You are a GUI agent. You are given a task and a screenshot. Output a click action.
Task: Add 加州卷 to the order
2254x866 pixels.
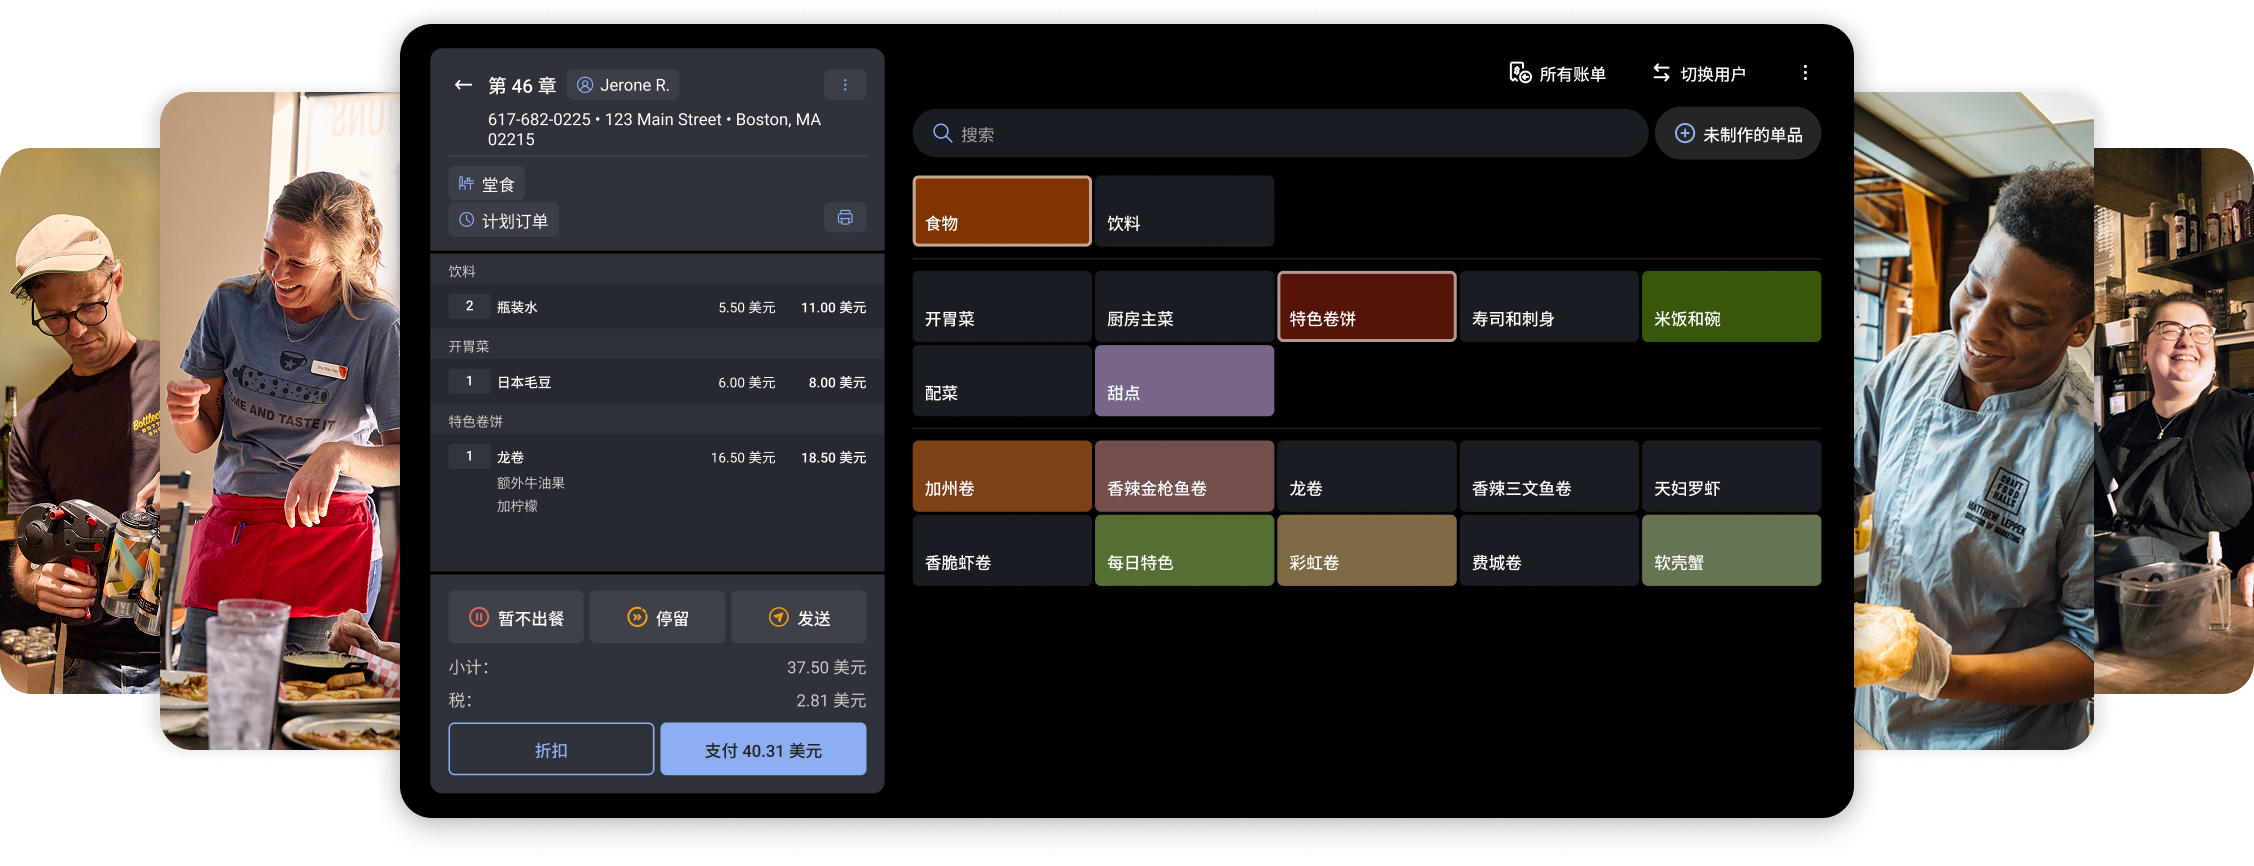pyautogui.click(x=1002, y=476)
